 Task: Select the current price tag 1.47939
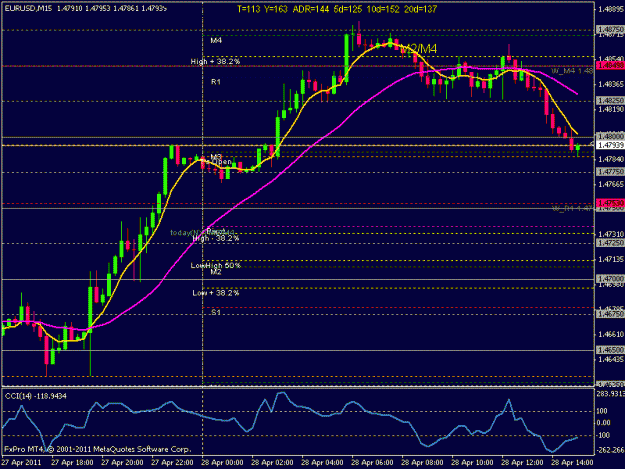(x=610, y=145)
